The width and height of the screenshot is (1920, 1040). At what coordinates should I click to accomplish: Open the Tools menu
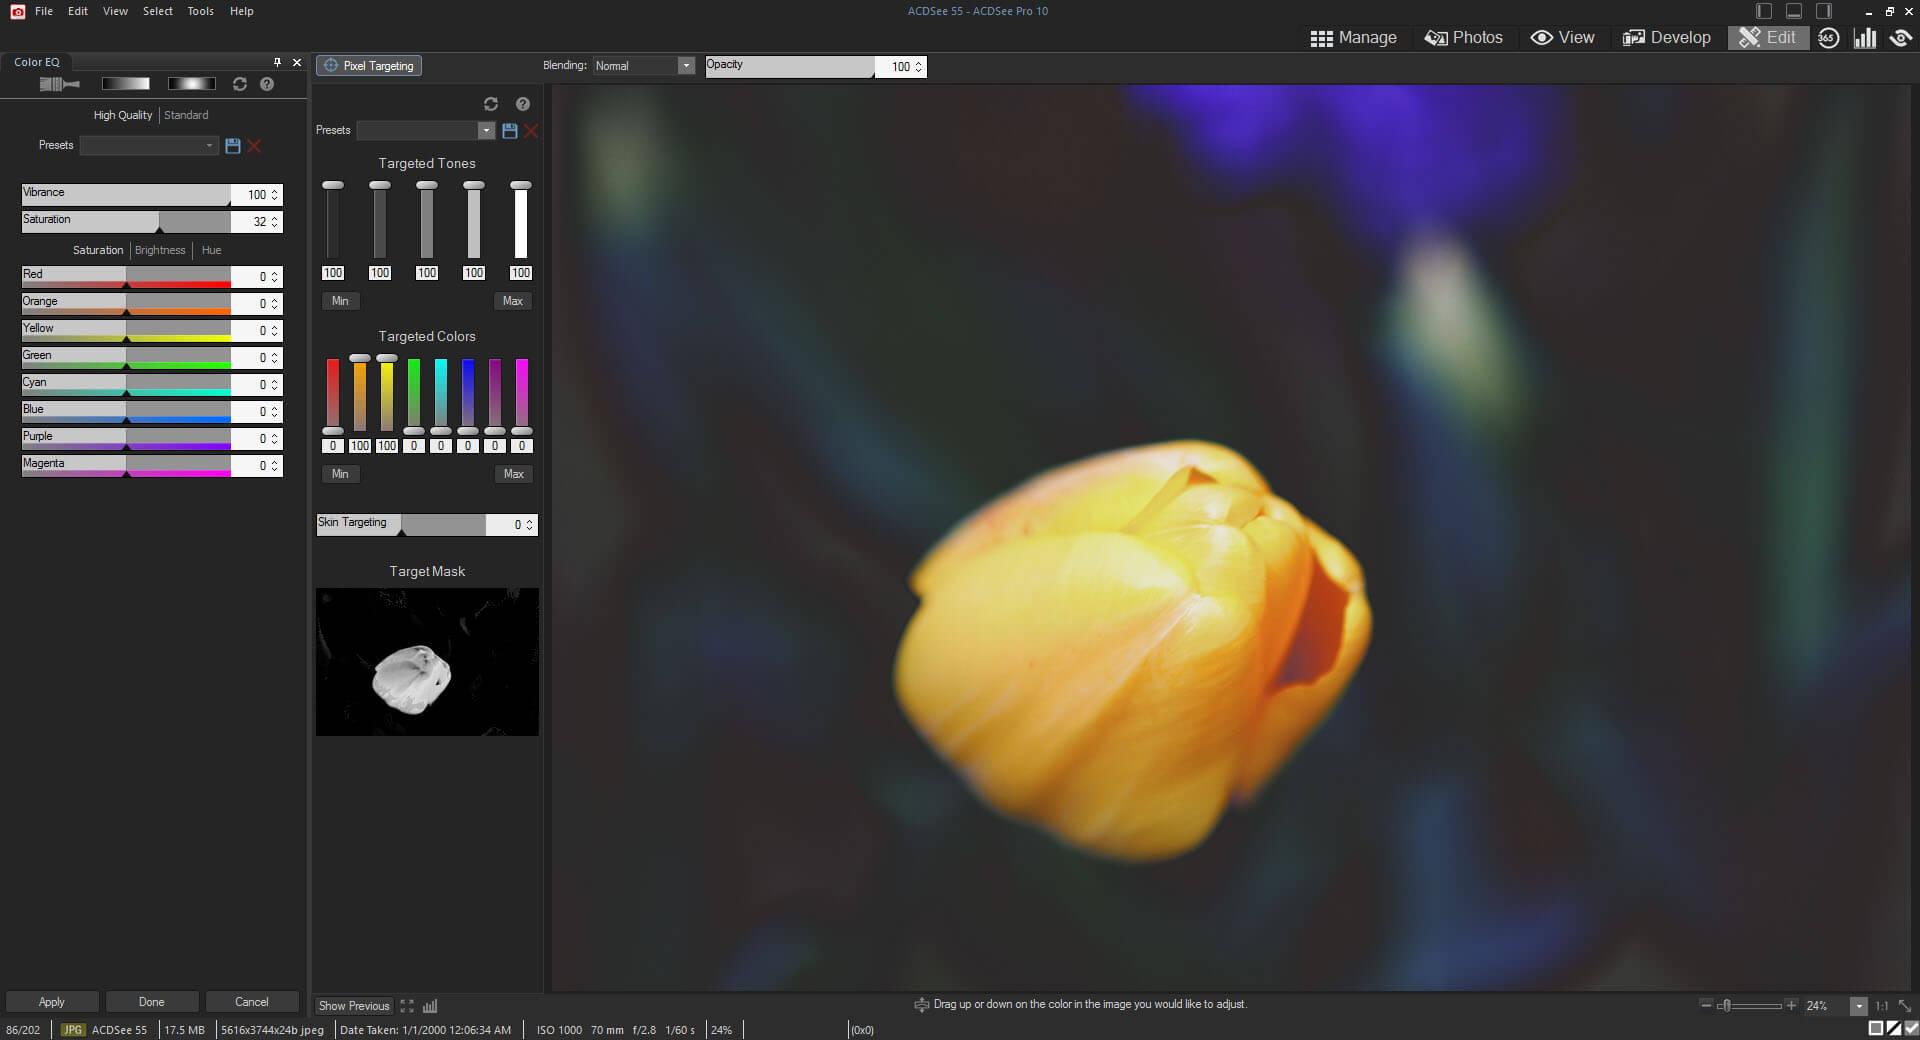[199, 11]
